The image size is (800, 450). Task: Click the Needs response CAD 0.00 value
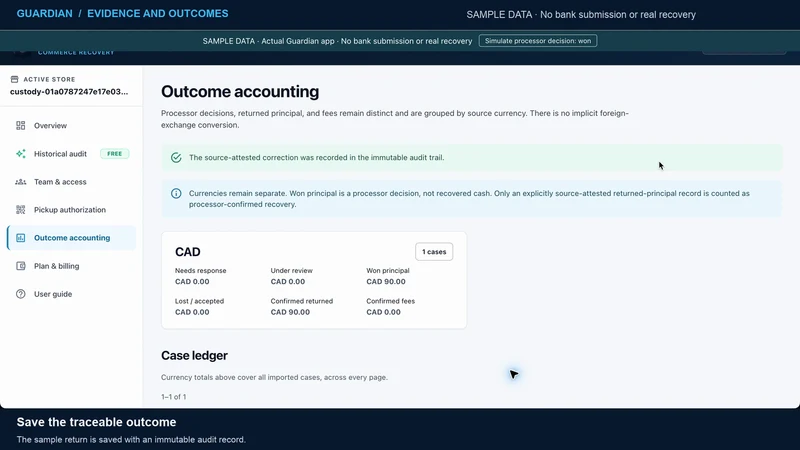click(192, 282)
